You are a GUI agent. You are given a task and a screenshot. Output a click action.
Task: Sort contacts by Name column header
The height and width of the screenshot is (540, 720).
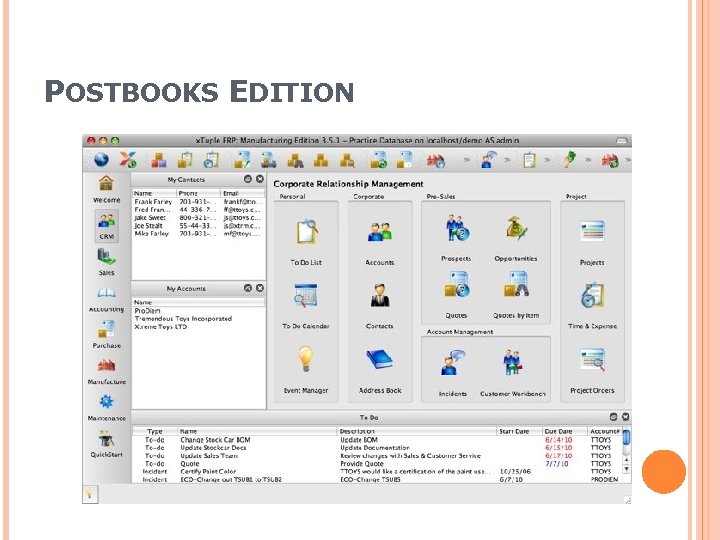click(154, 193)
